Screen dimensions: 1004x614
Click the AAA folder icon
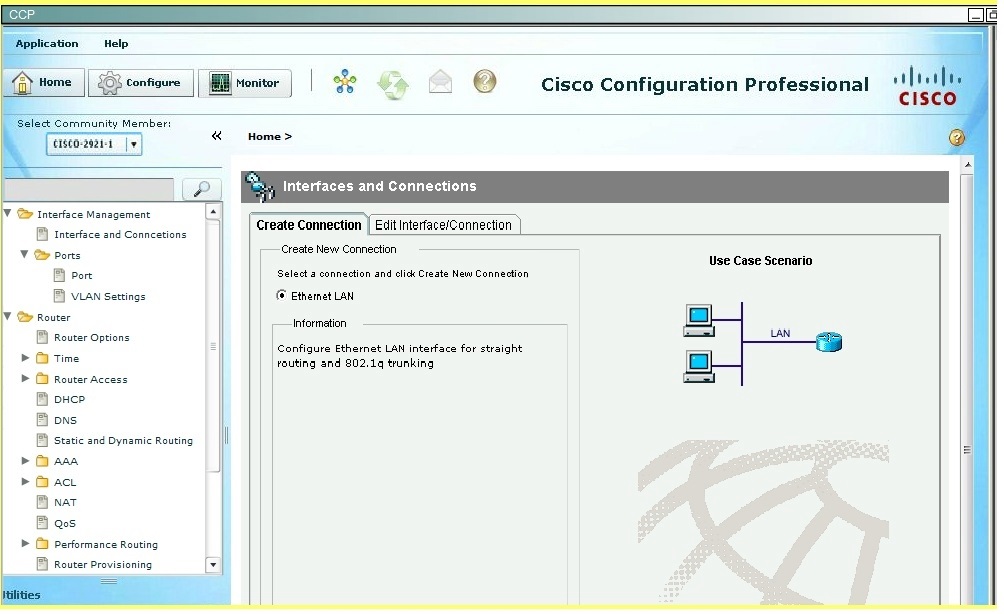(42, 461)
